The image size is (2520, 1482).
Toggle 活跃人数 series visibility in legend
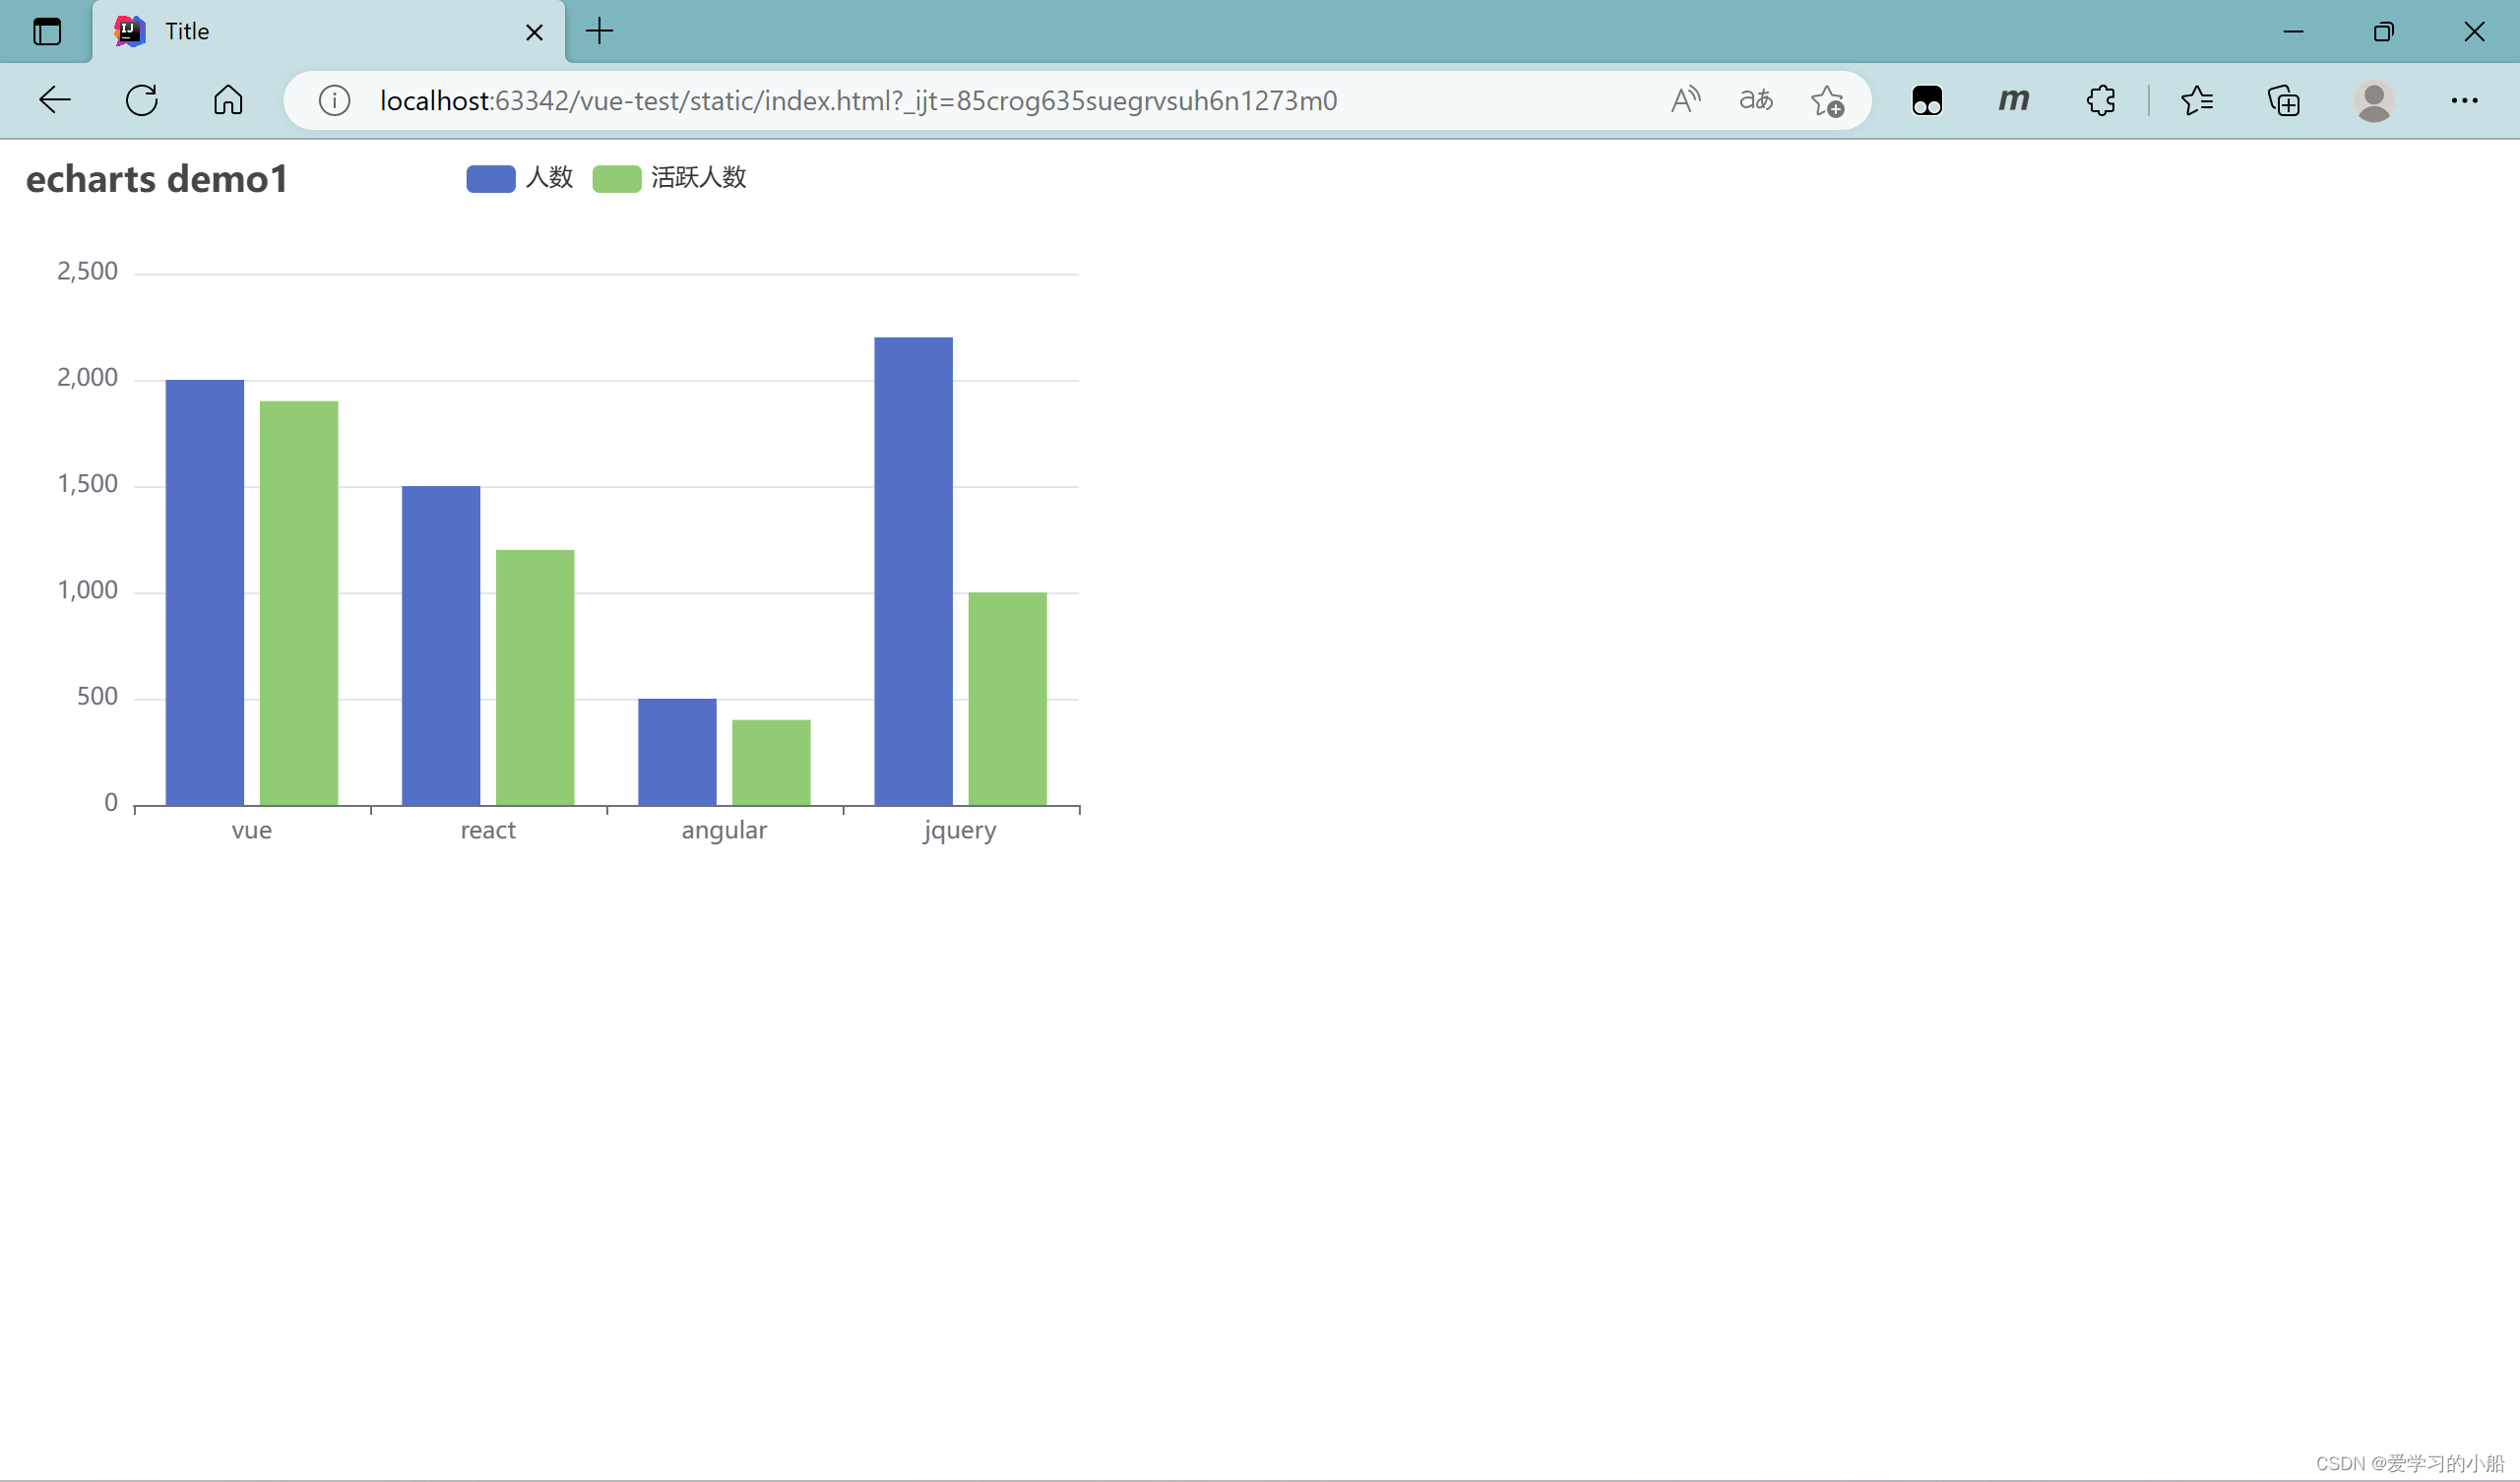tap(670, 176)
